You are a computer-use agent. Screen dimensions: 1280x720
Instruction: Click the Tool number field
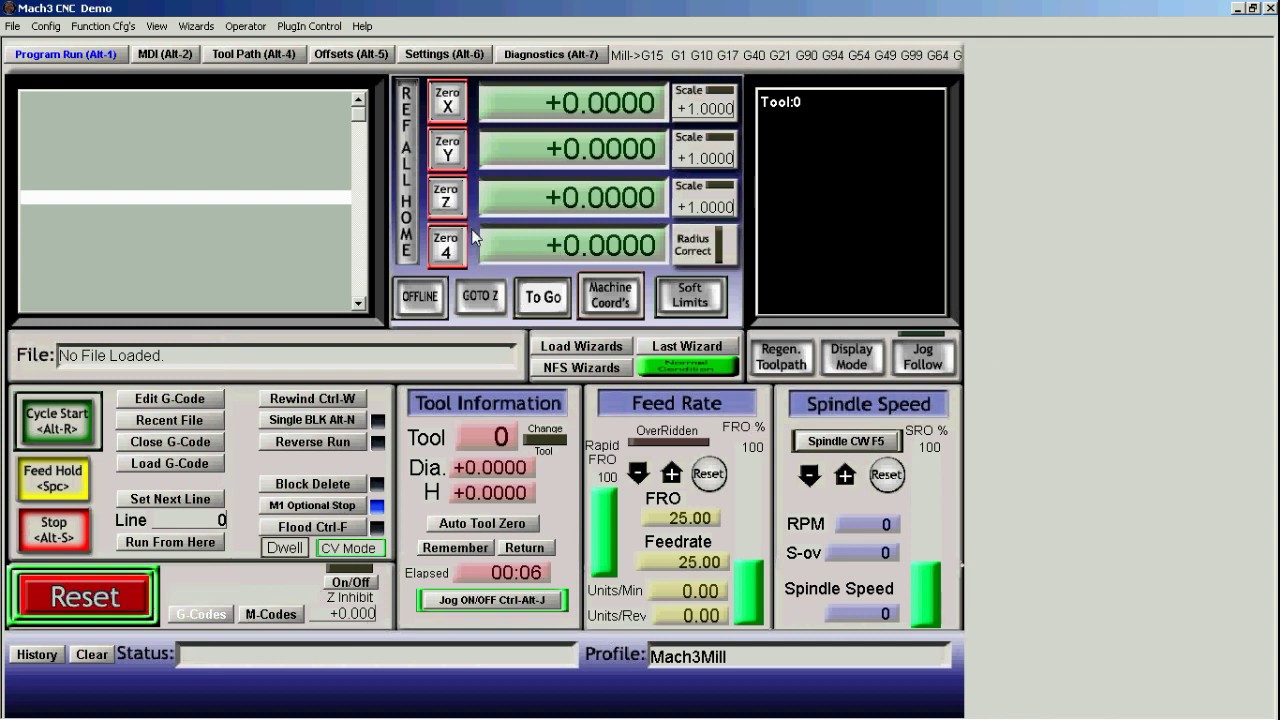click(x=486, y=437)
